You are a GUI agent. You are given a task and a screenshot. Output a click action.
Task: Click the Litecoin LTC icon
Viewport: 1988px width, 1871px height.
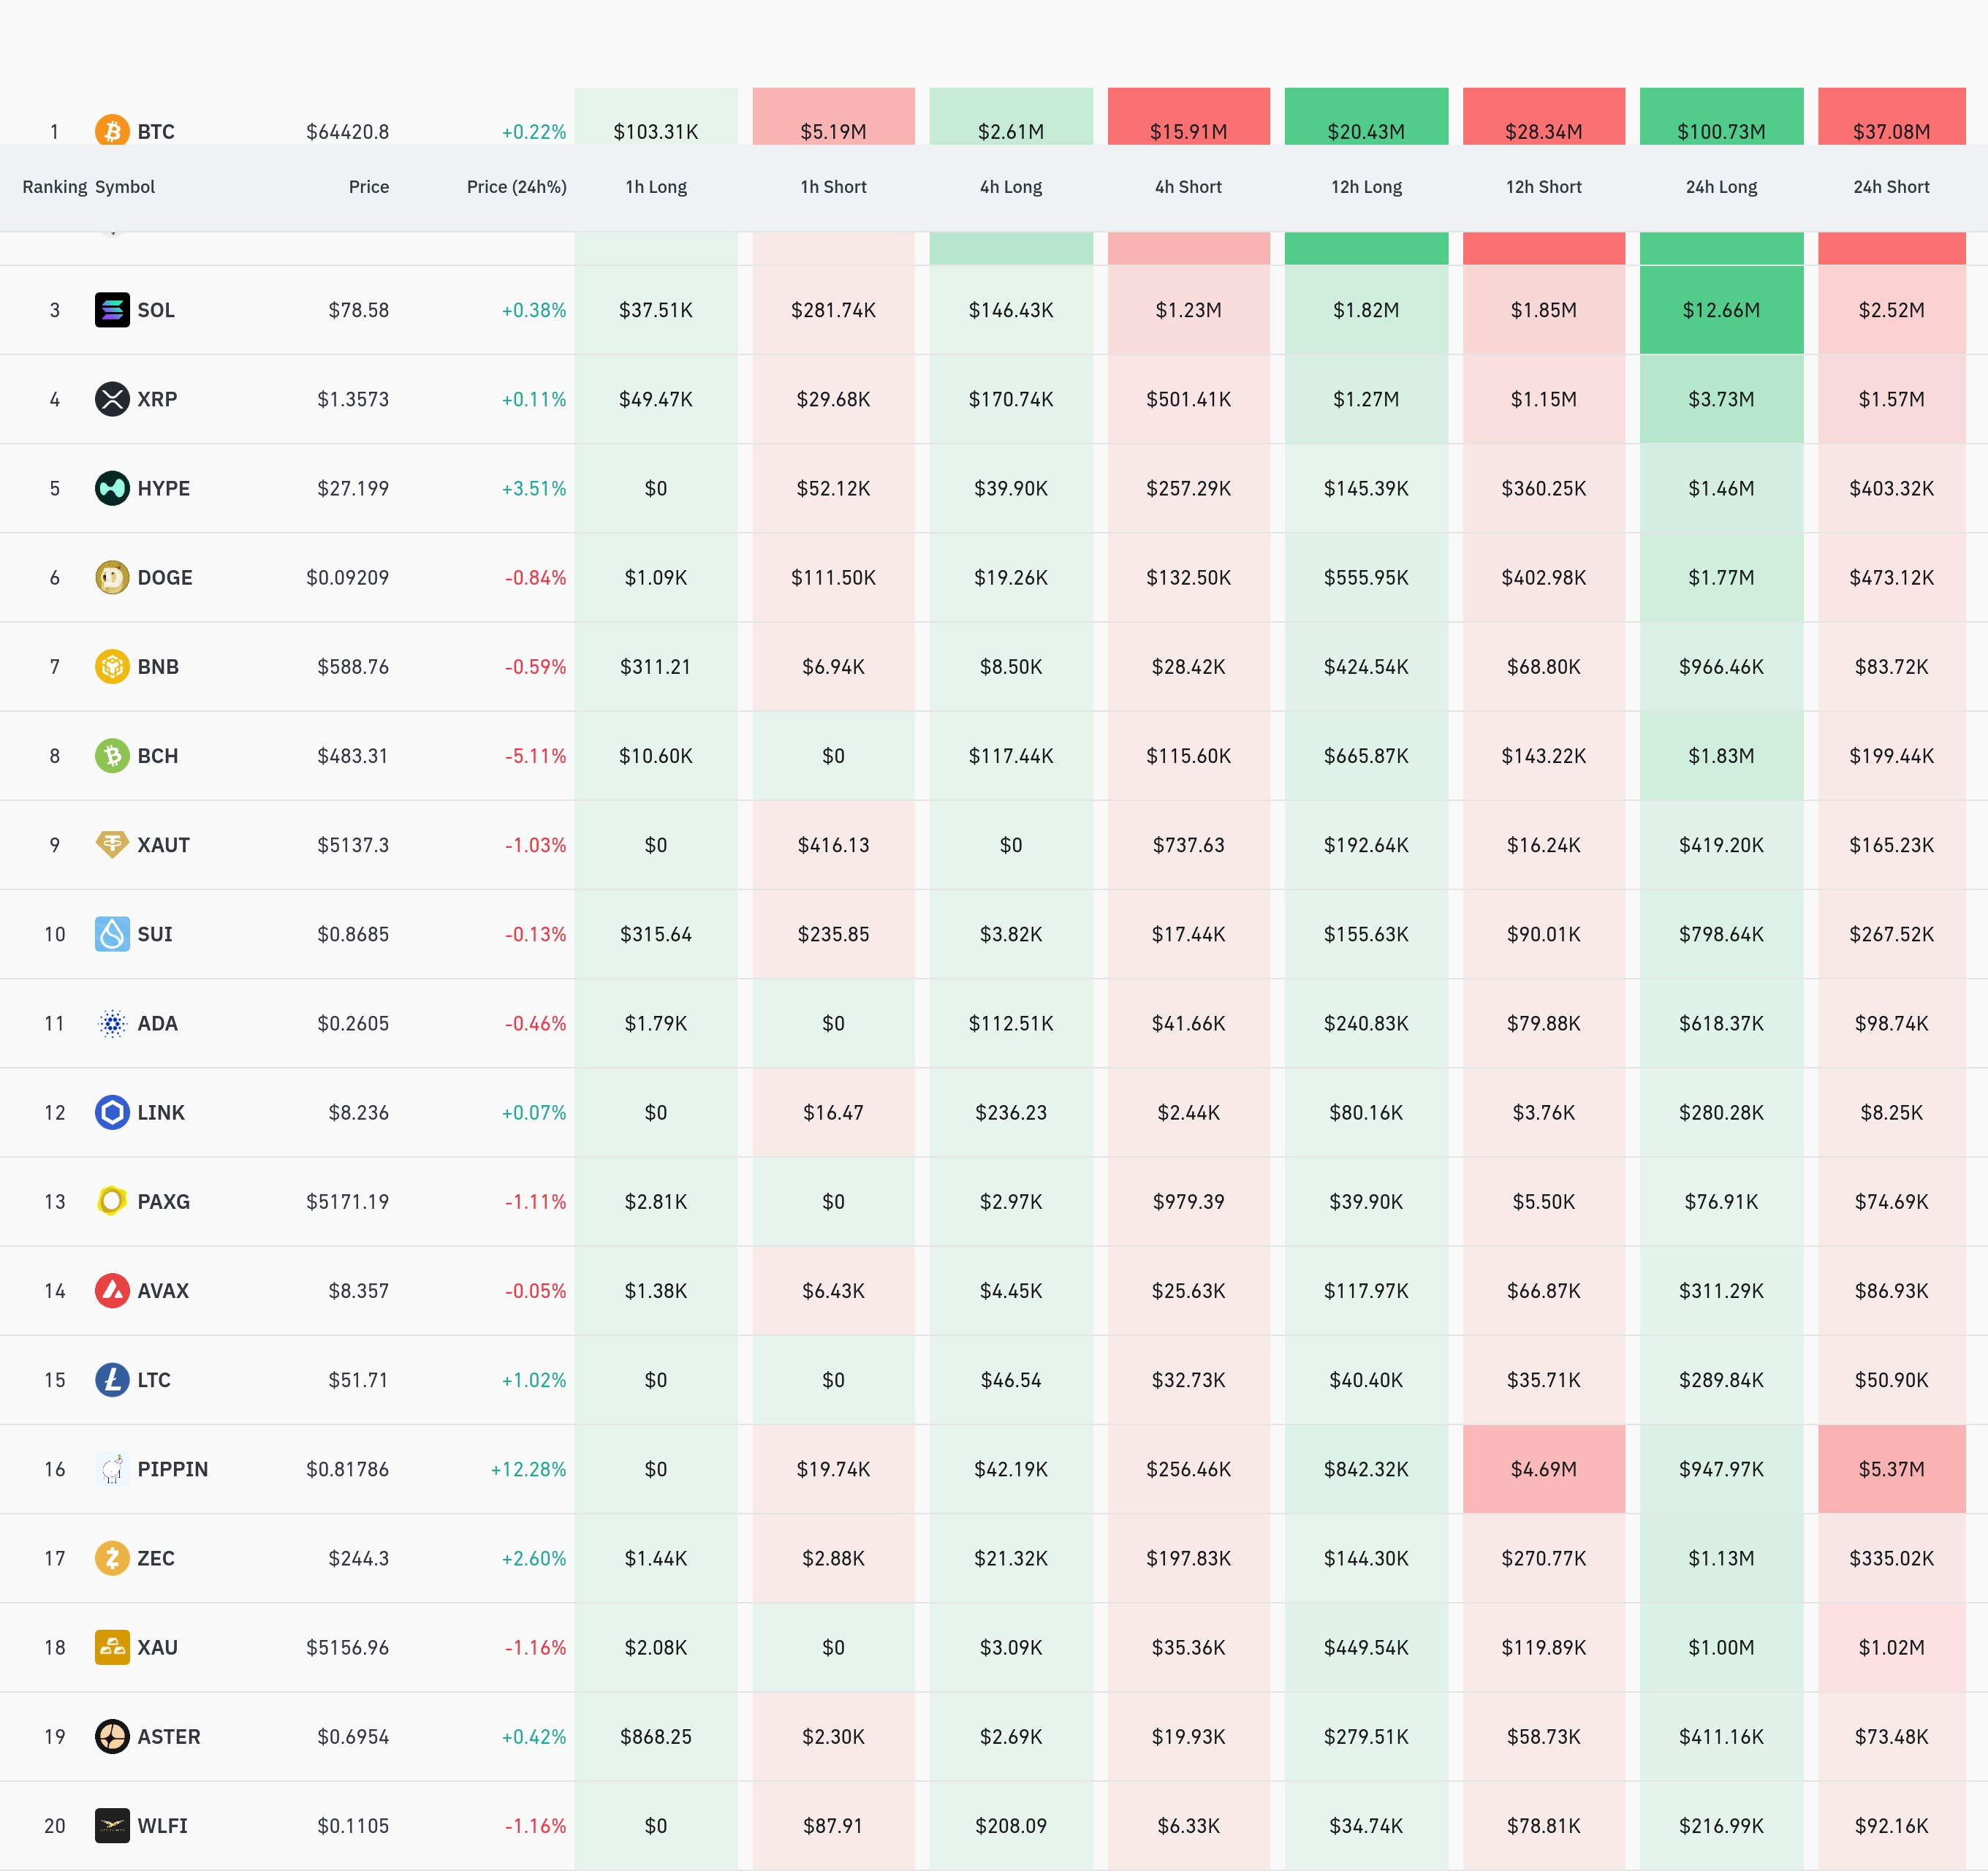(112, 1380)
